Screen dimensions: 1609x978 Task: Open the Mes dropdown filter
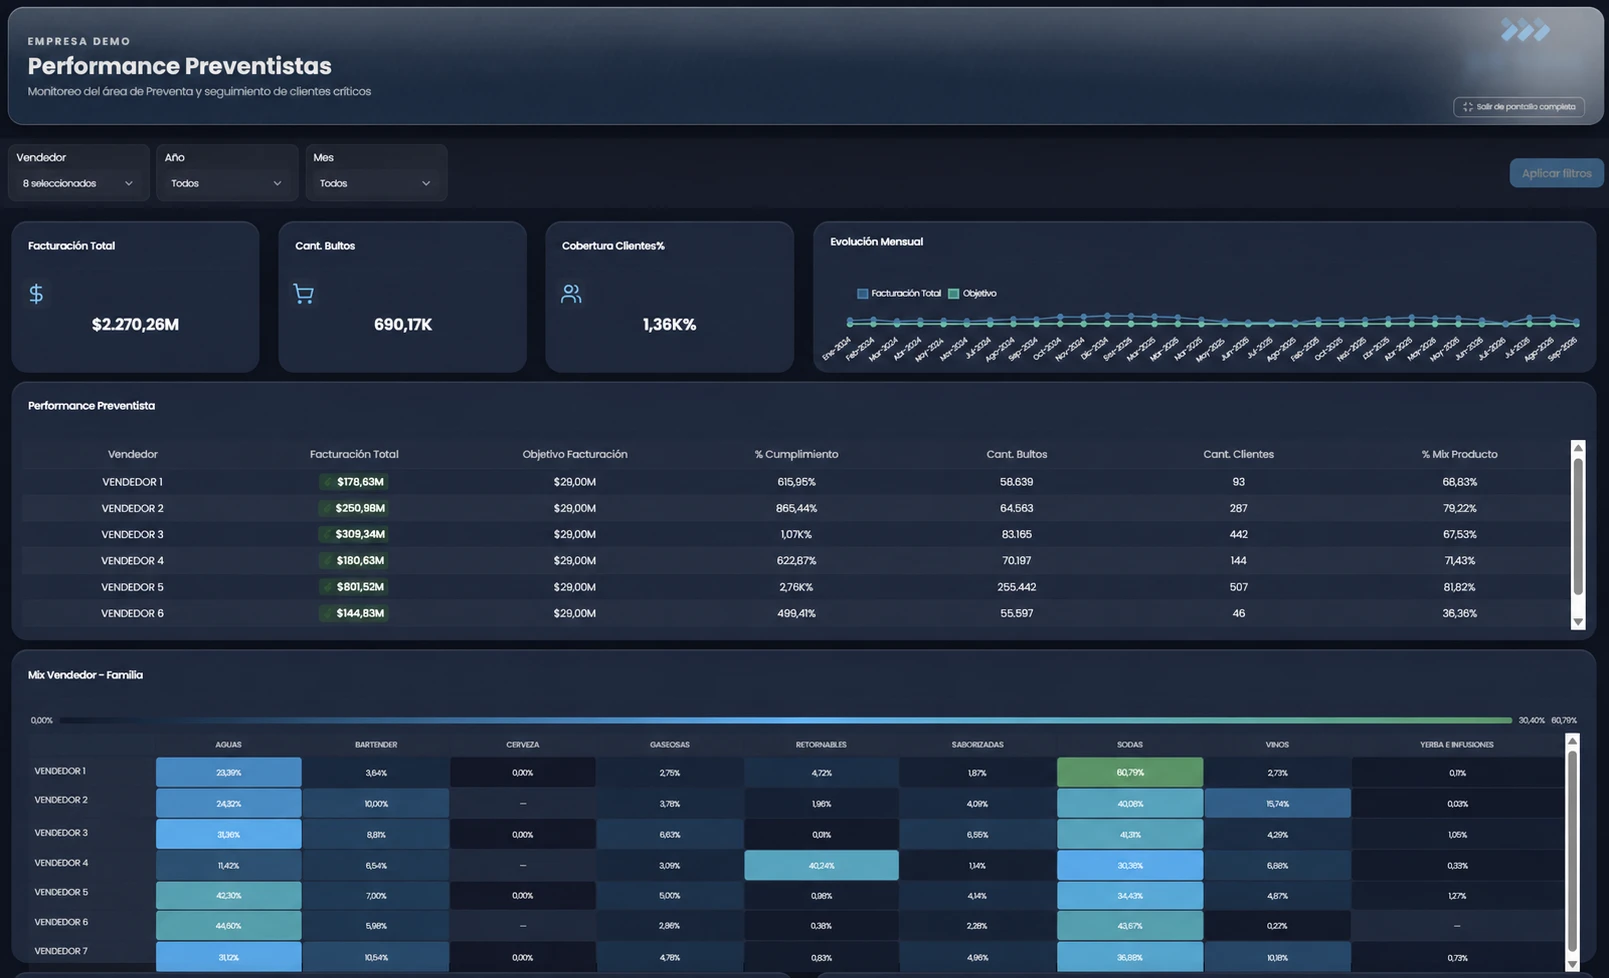coord(375,183)
